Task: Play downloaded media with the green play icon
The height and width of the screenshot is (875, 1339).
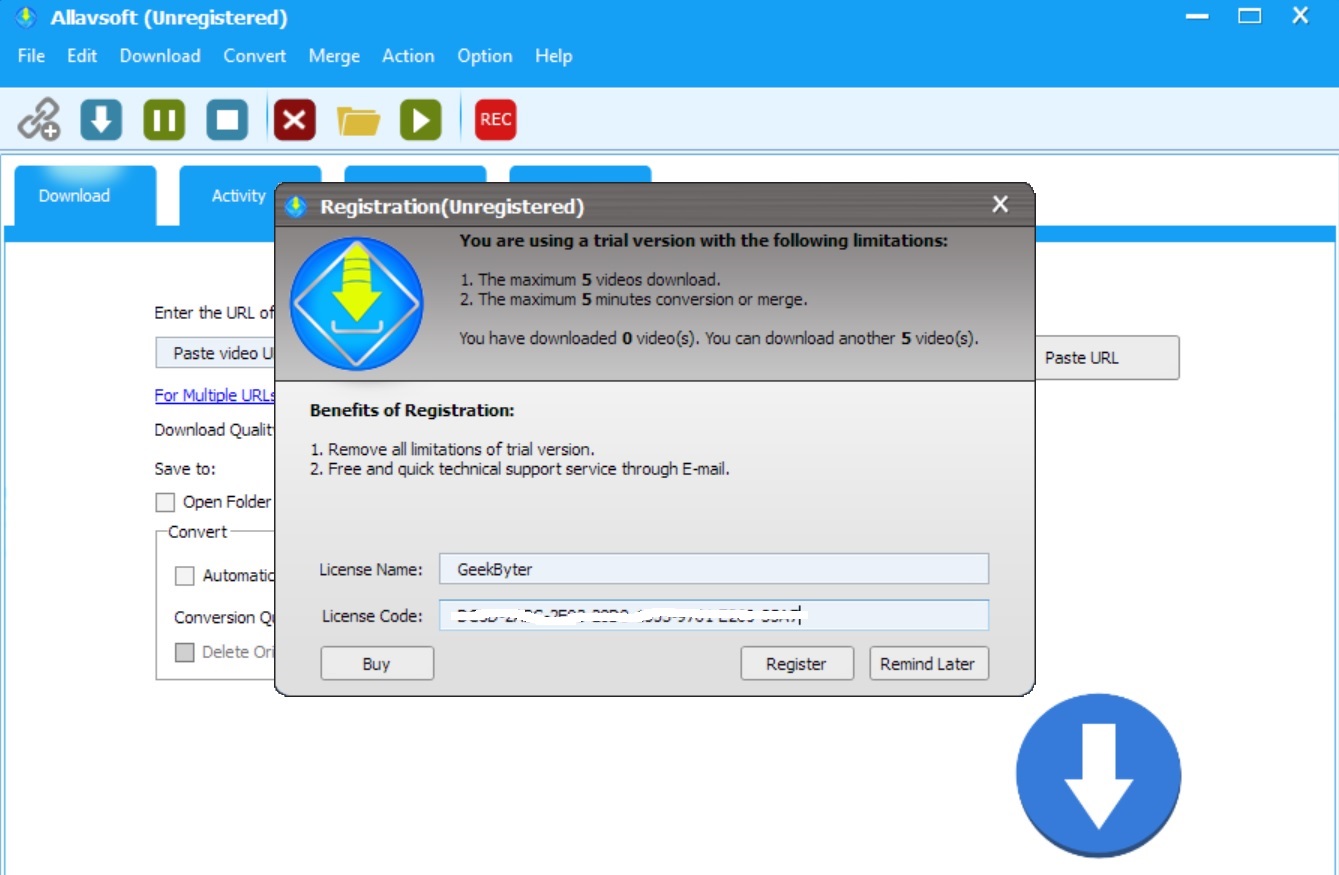Action: click(419, 119)
